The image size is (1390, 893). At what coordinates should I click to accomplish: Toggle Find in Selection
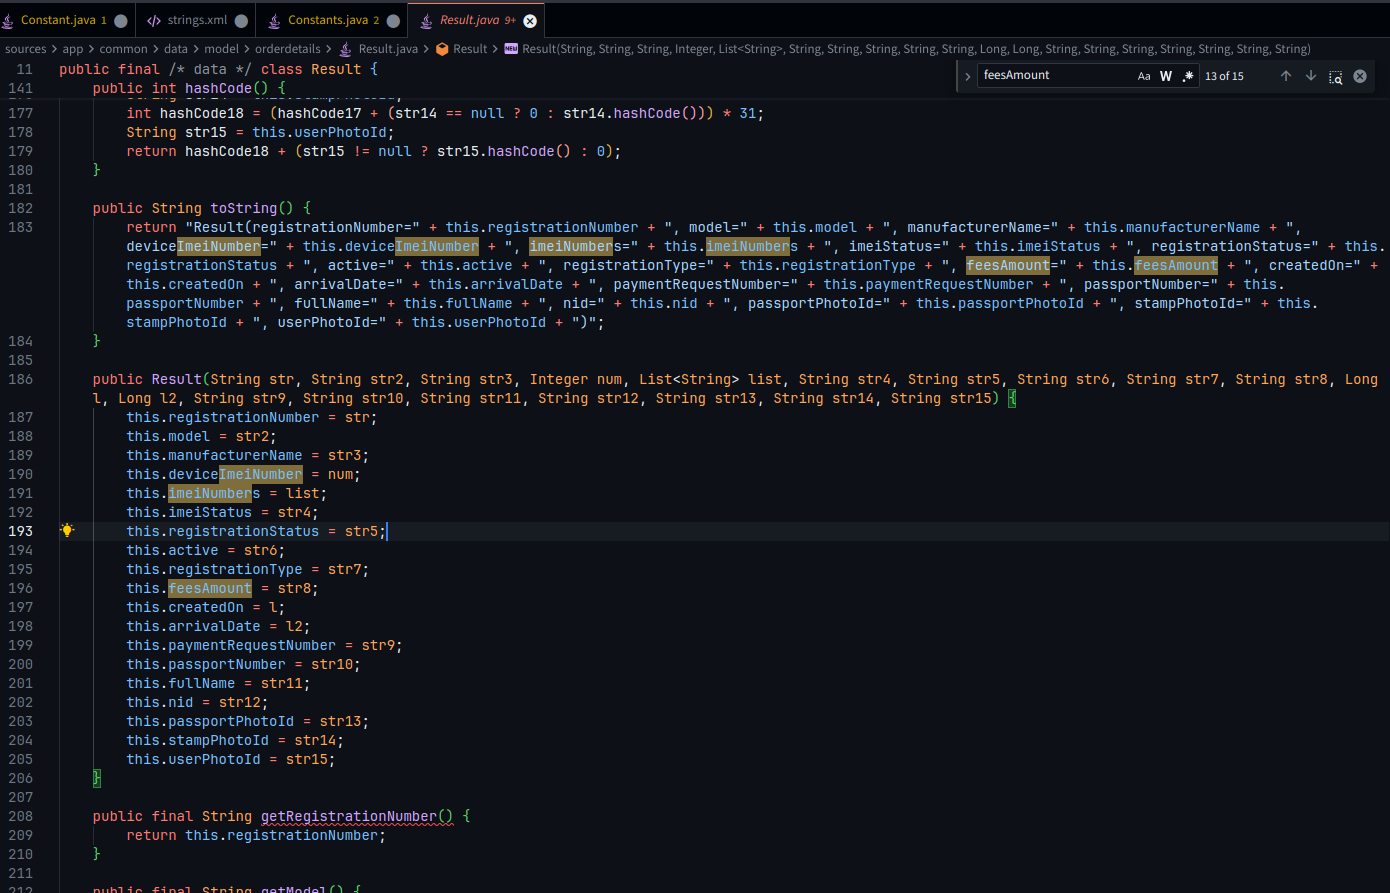pos(1336,76)
